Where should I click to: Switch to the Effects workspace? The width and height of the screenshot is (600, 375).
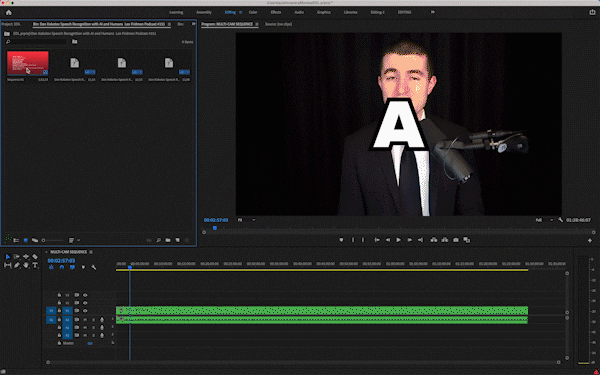(x=276, y=12)
